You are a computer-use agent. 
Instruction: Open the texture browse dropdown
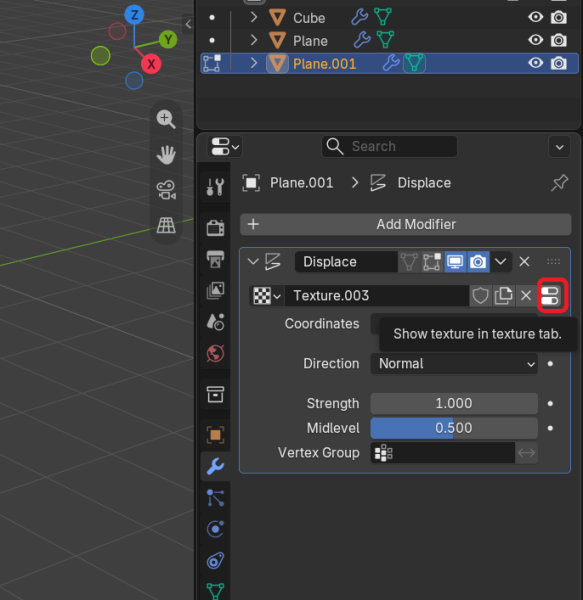tap(267, 296)
